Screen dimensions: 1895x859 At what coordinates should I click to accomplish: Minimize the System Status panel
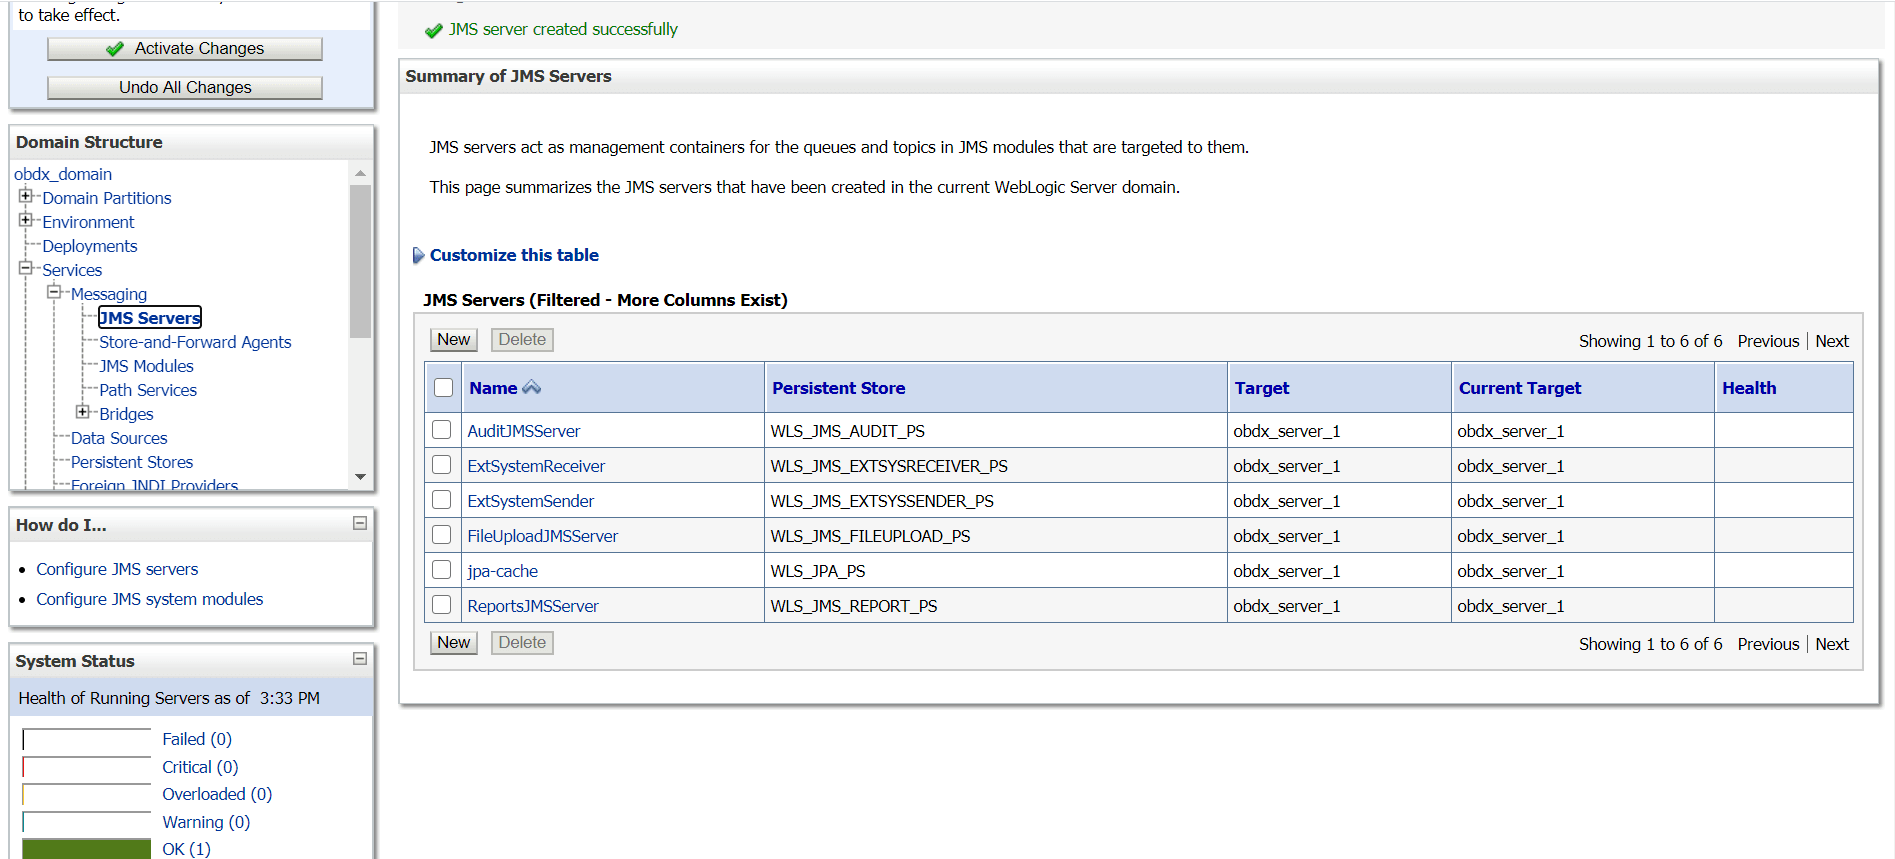(360, 659)
